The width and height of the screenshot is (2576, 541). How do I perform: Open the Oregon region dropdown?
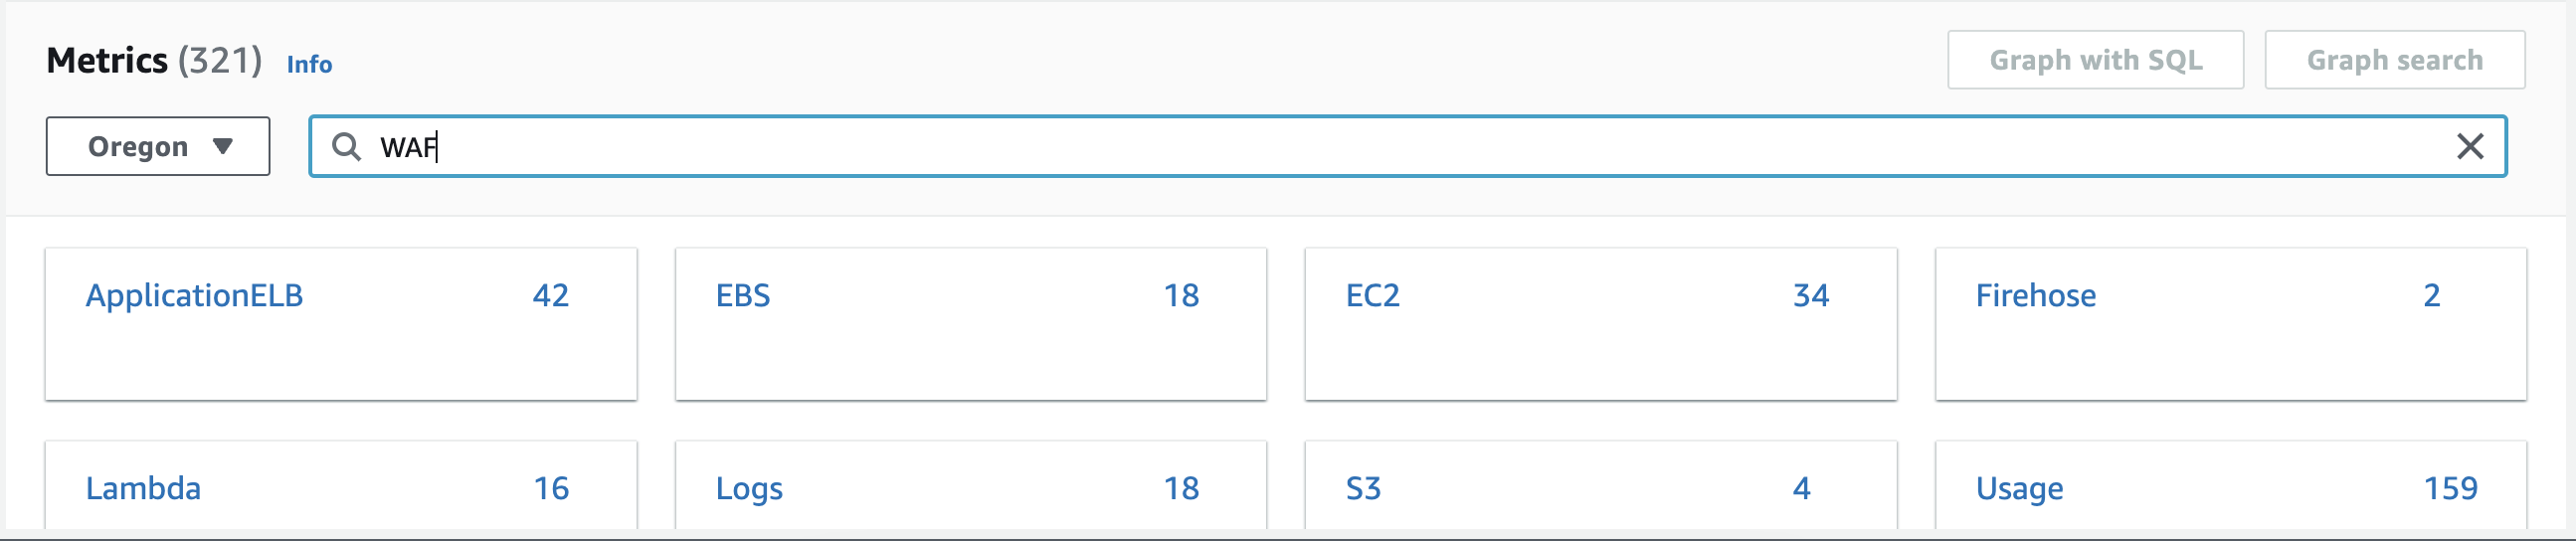coord(158,146)
